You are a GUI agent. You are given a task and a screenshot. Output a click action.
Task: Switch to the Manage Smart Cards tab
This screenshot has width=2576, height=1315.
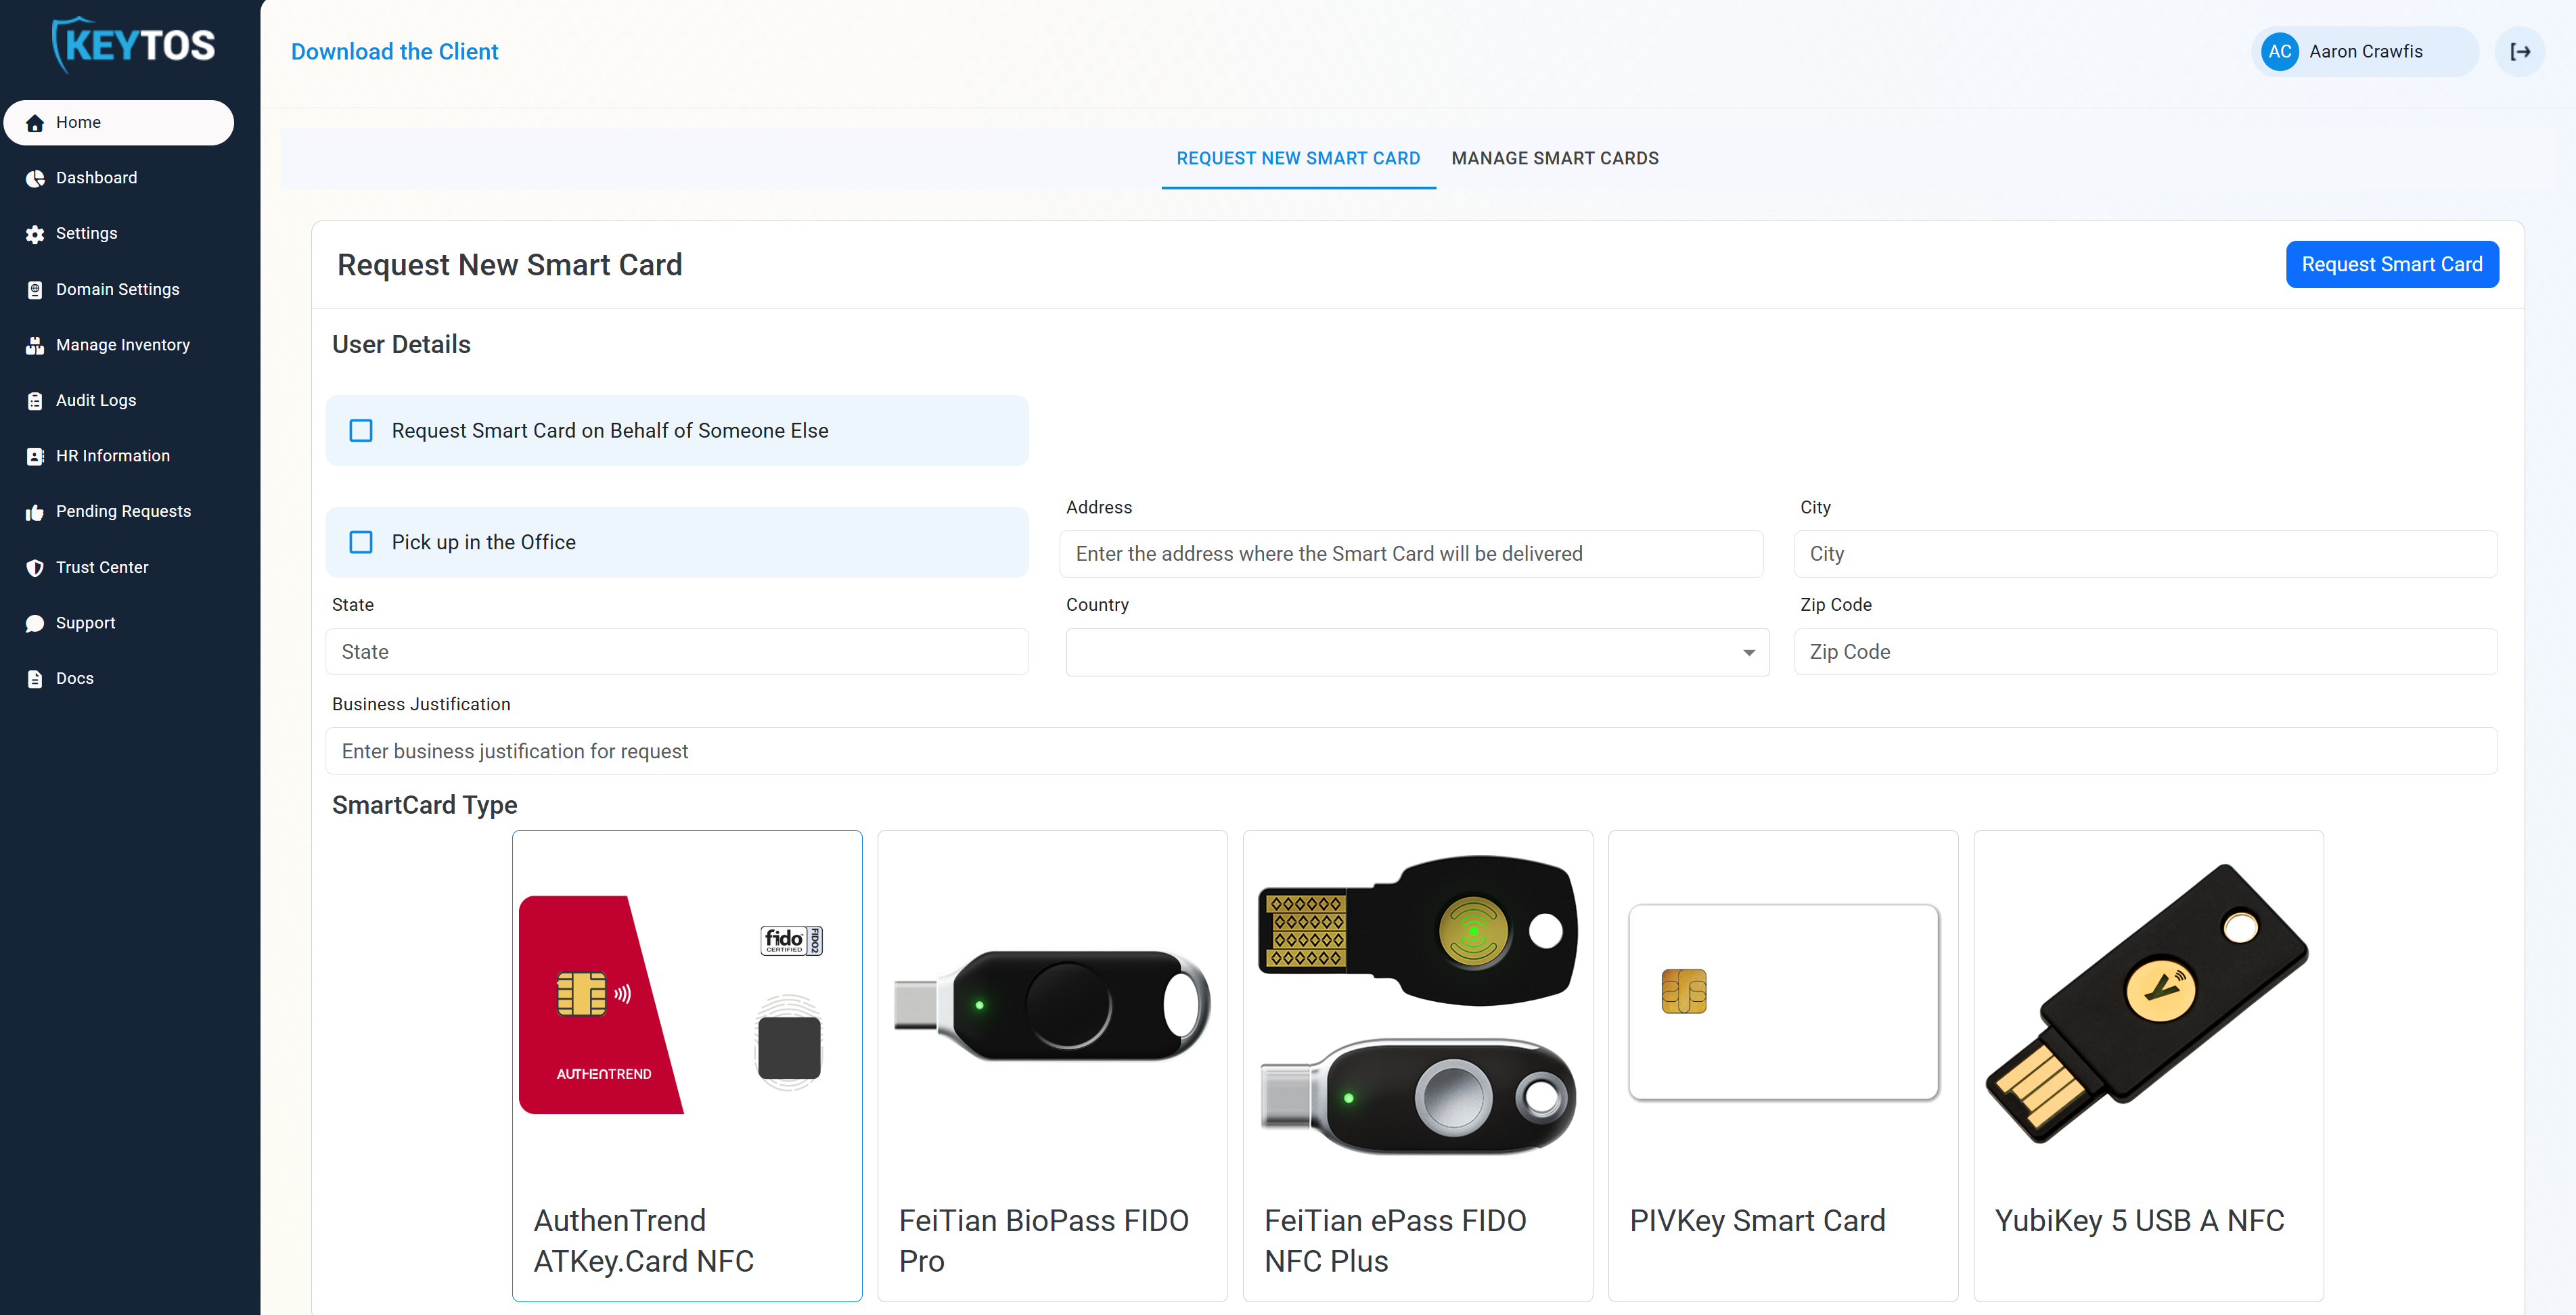[x=1555, y=157]
